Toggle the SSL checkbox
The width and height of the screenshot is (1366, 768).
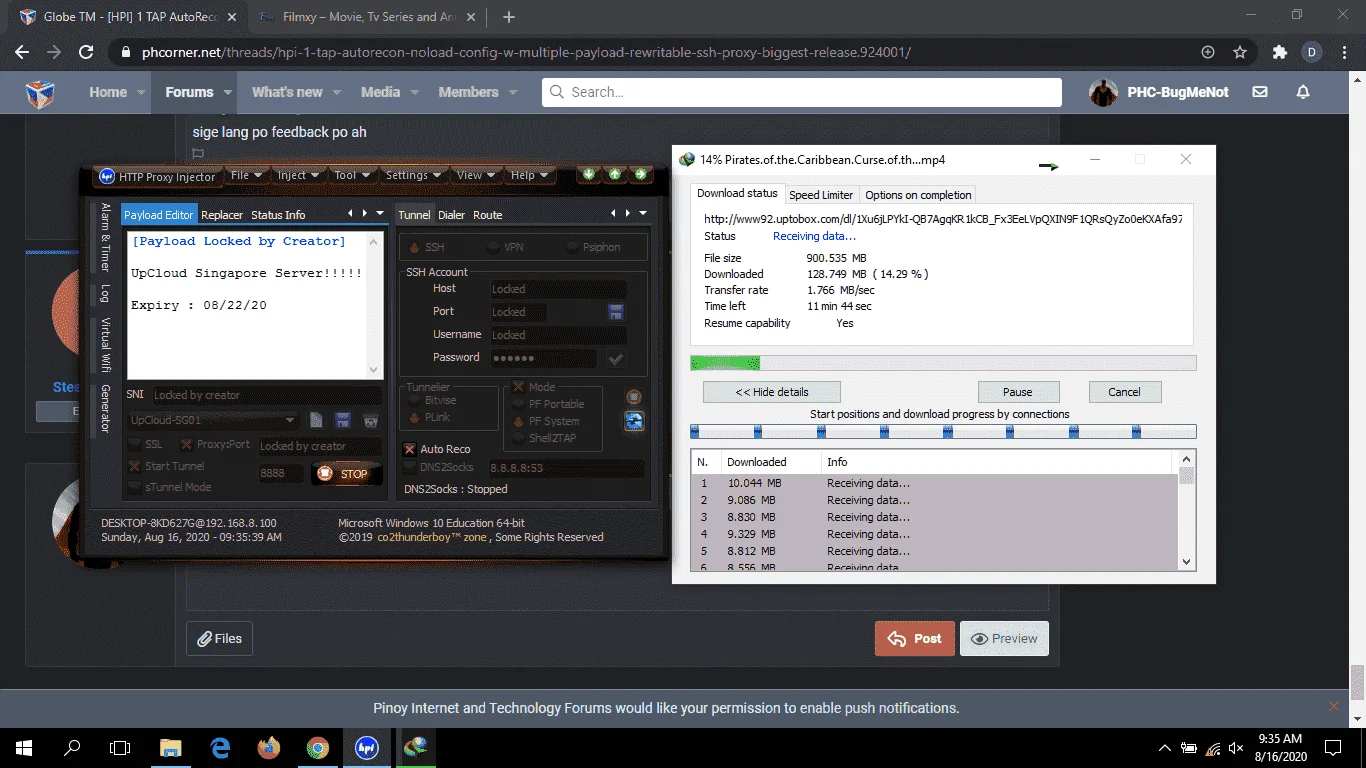pos(135,445)
